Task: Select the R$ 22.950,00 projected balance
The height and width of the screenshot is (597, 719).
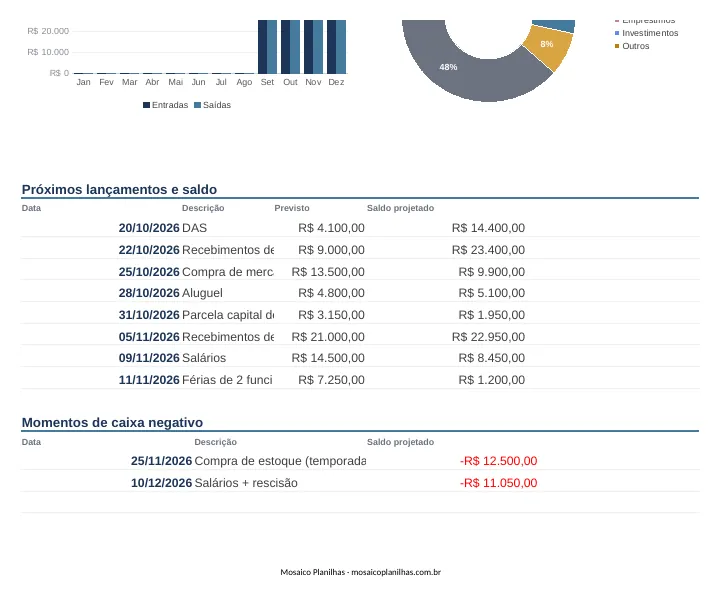Action: (x=488, y=337)
